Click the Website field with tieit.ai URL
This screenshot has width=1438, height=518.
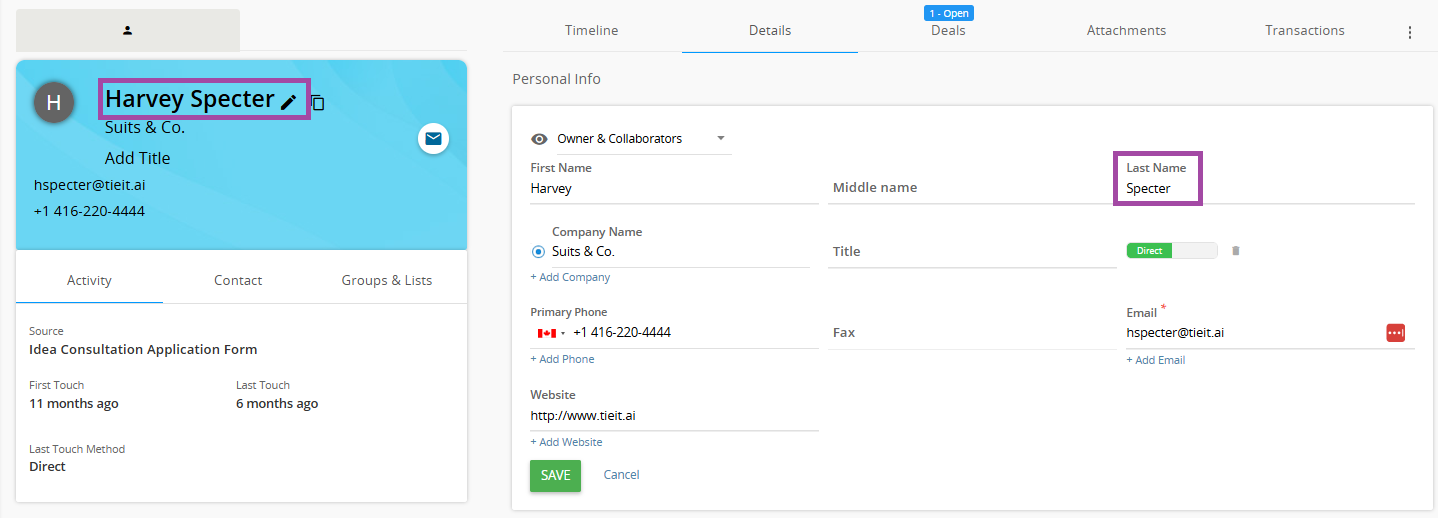(674, 416)
